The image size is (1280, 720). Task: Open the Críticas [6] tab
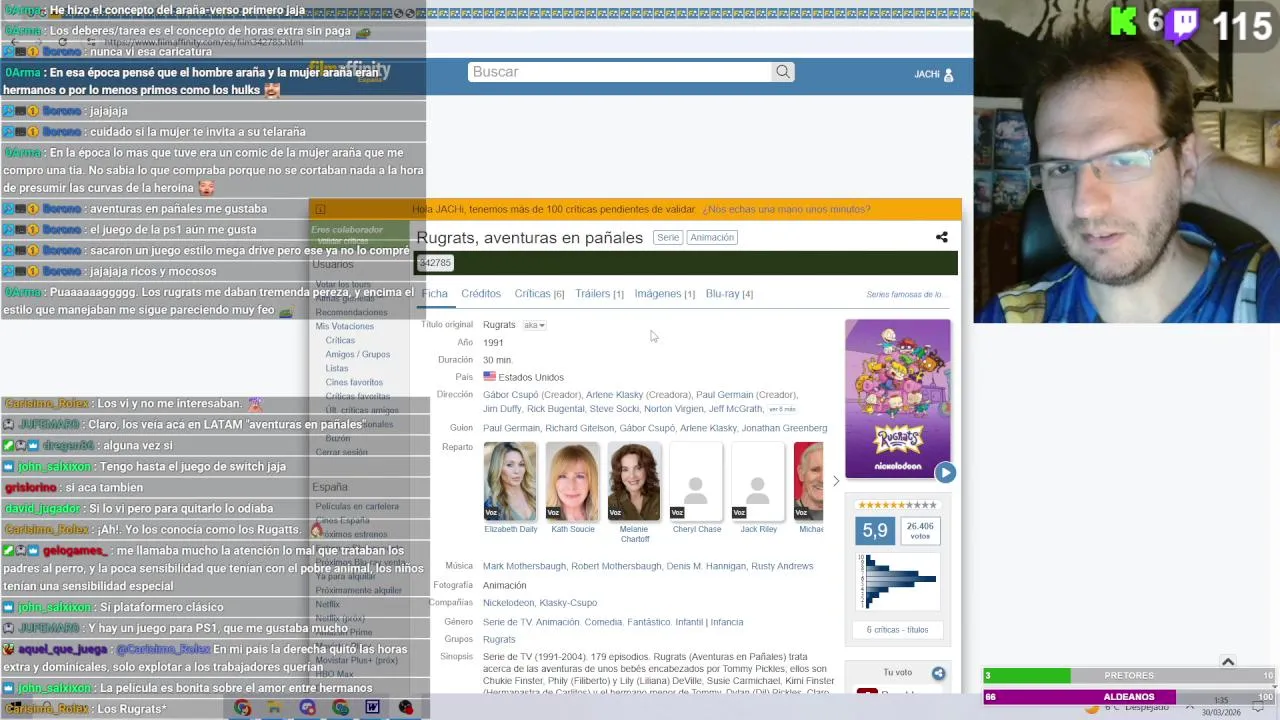point(539,294)
